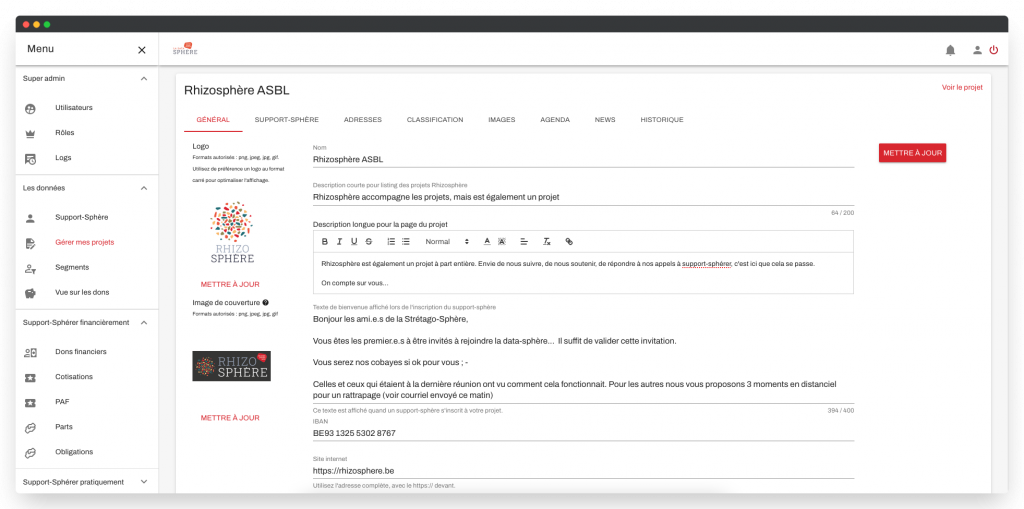Collapse the Super admin section
Image resolution: width=1024 pixels, height=509 pixels.
(144, 78)
